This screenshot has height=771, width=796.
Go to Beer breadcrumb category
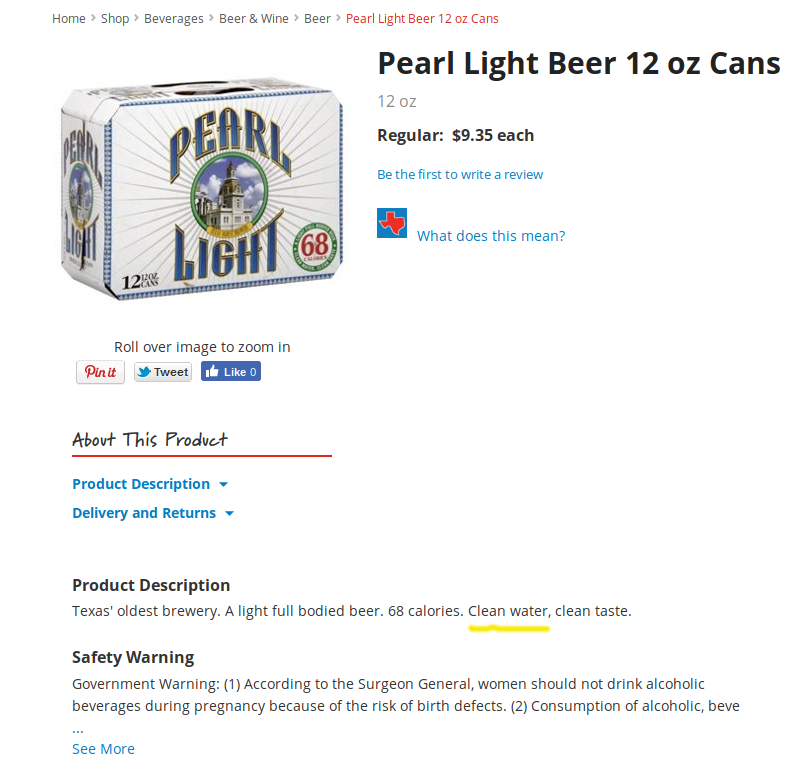point(317,19)
